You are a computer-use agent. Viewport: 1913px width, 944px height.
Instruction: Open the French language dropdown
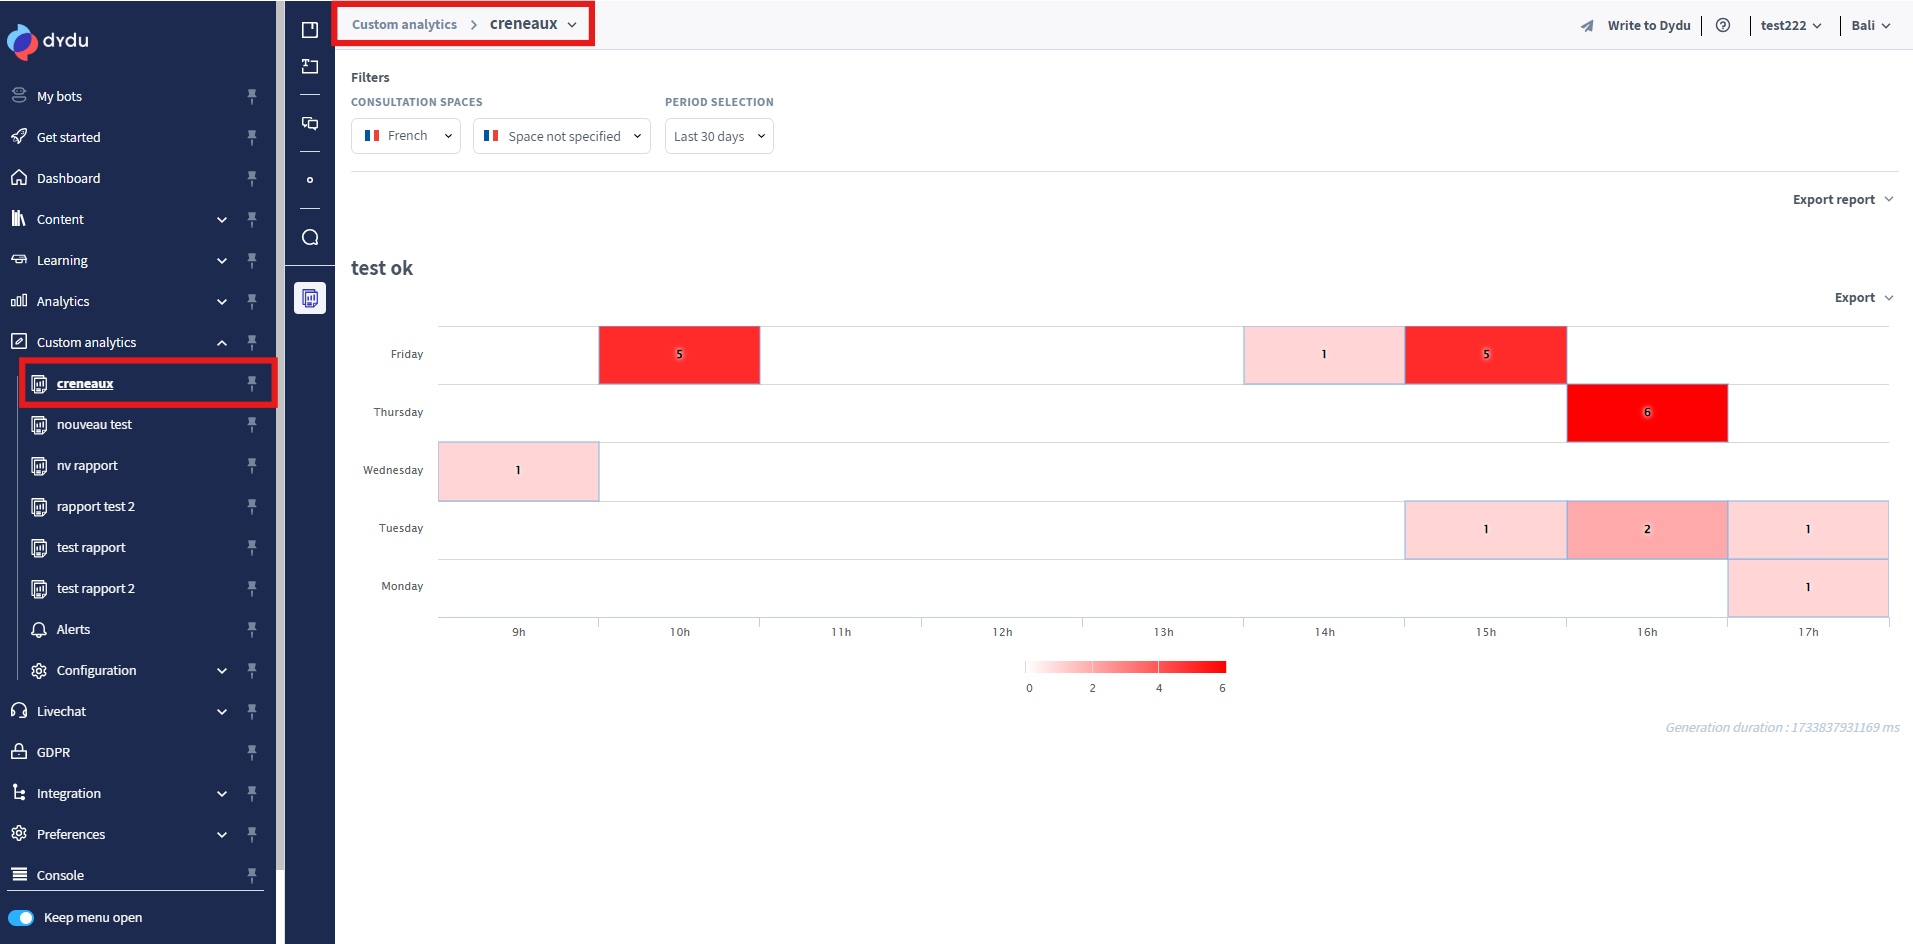click(406, 136)
